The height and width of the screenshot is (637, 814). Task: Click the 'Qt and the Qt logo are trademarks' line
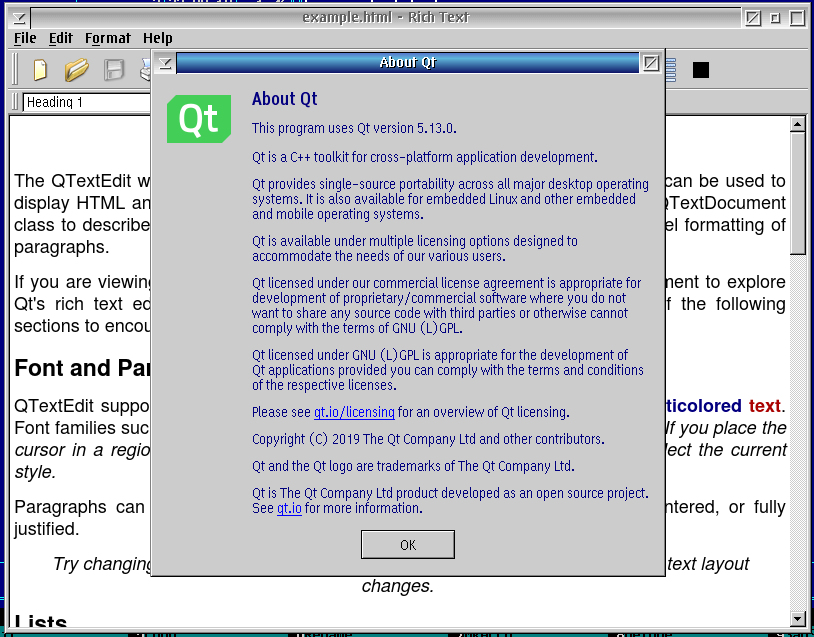(413, 466)
